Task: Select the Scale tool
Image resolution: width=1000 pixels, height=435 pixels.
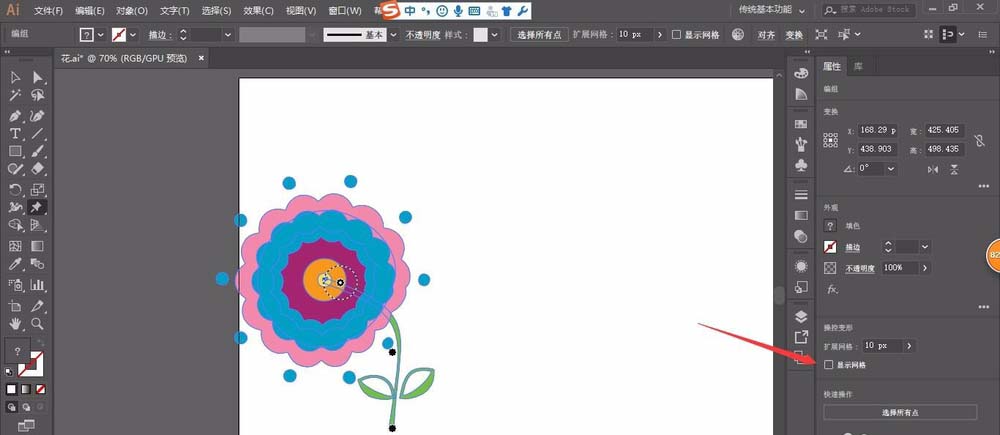Action: [38, 189]
